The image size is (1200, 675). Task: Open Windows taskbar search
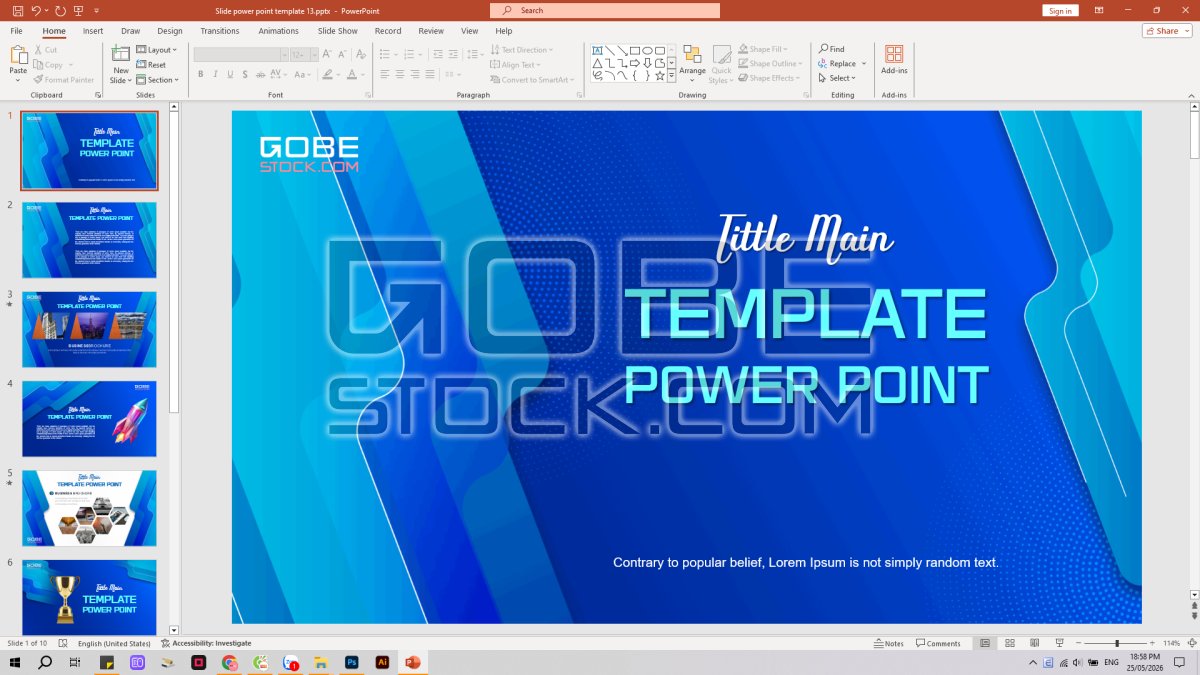pos(45,662)
